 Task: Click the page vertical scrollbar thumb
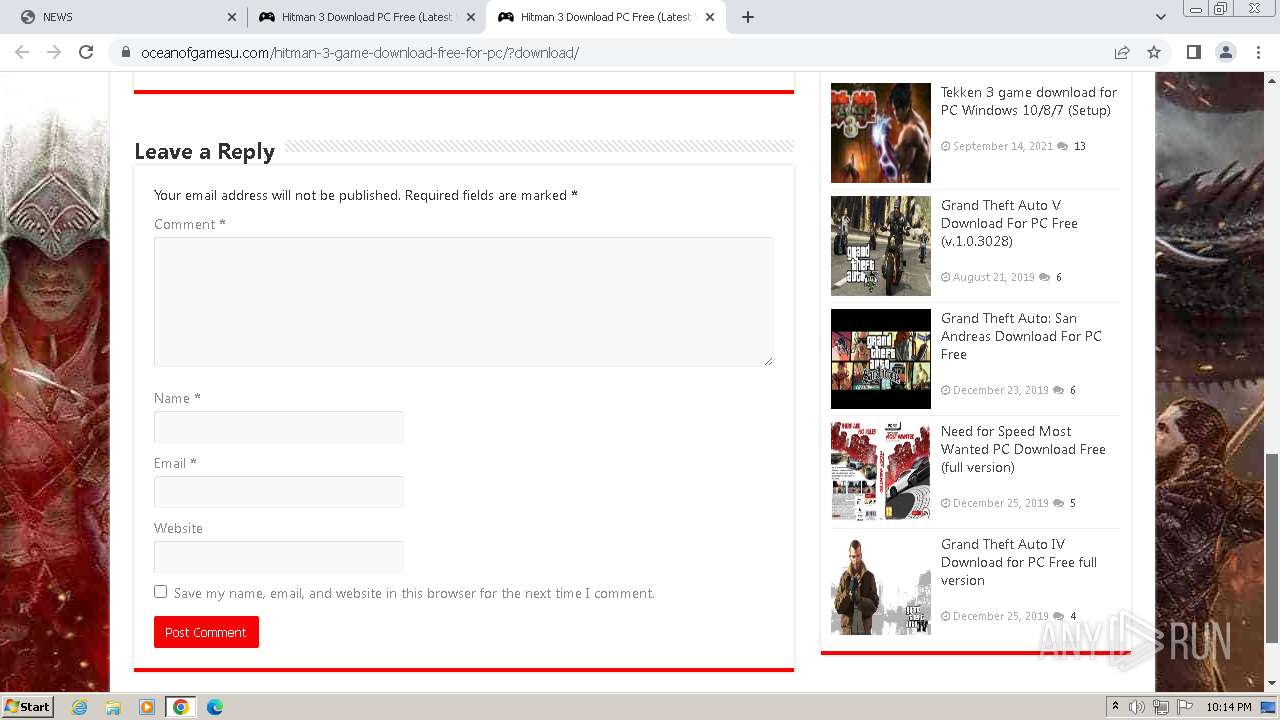[x=1272, y=547]
